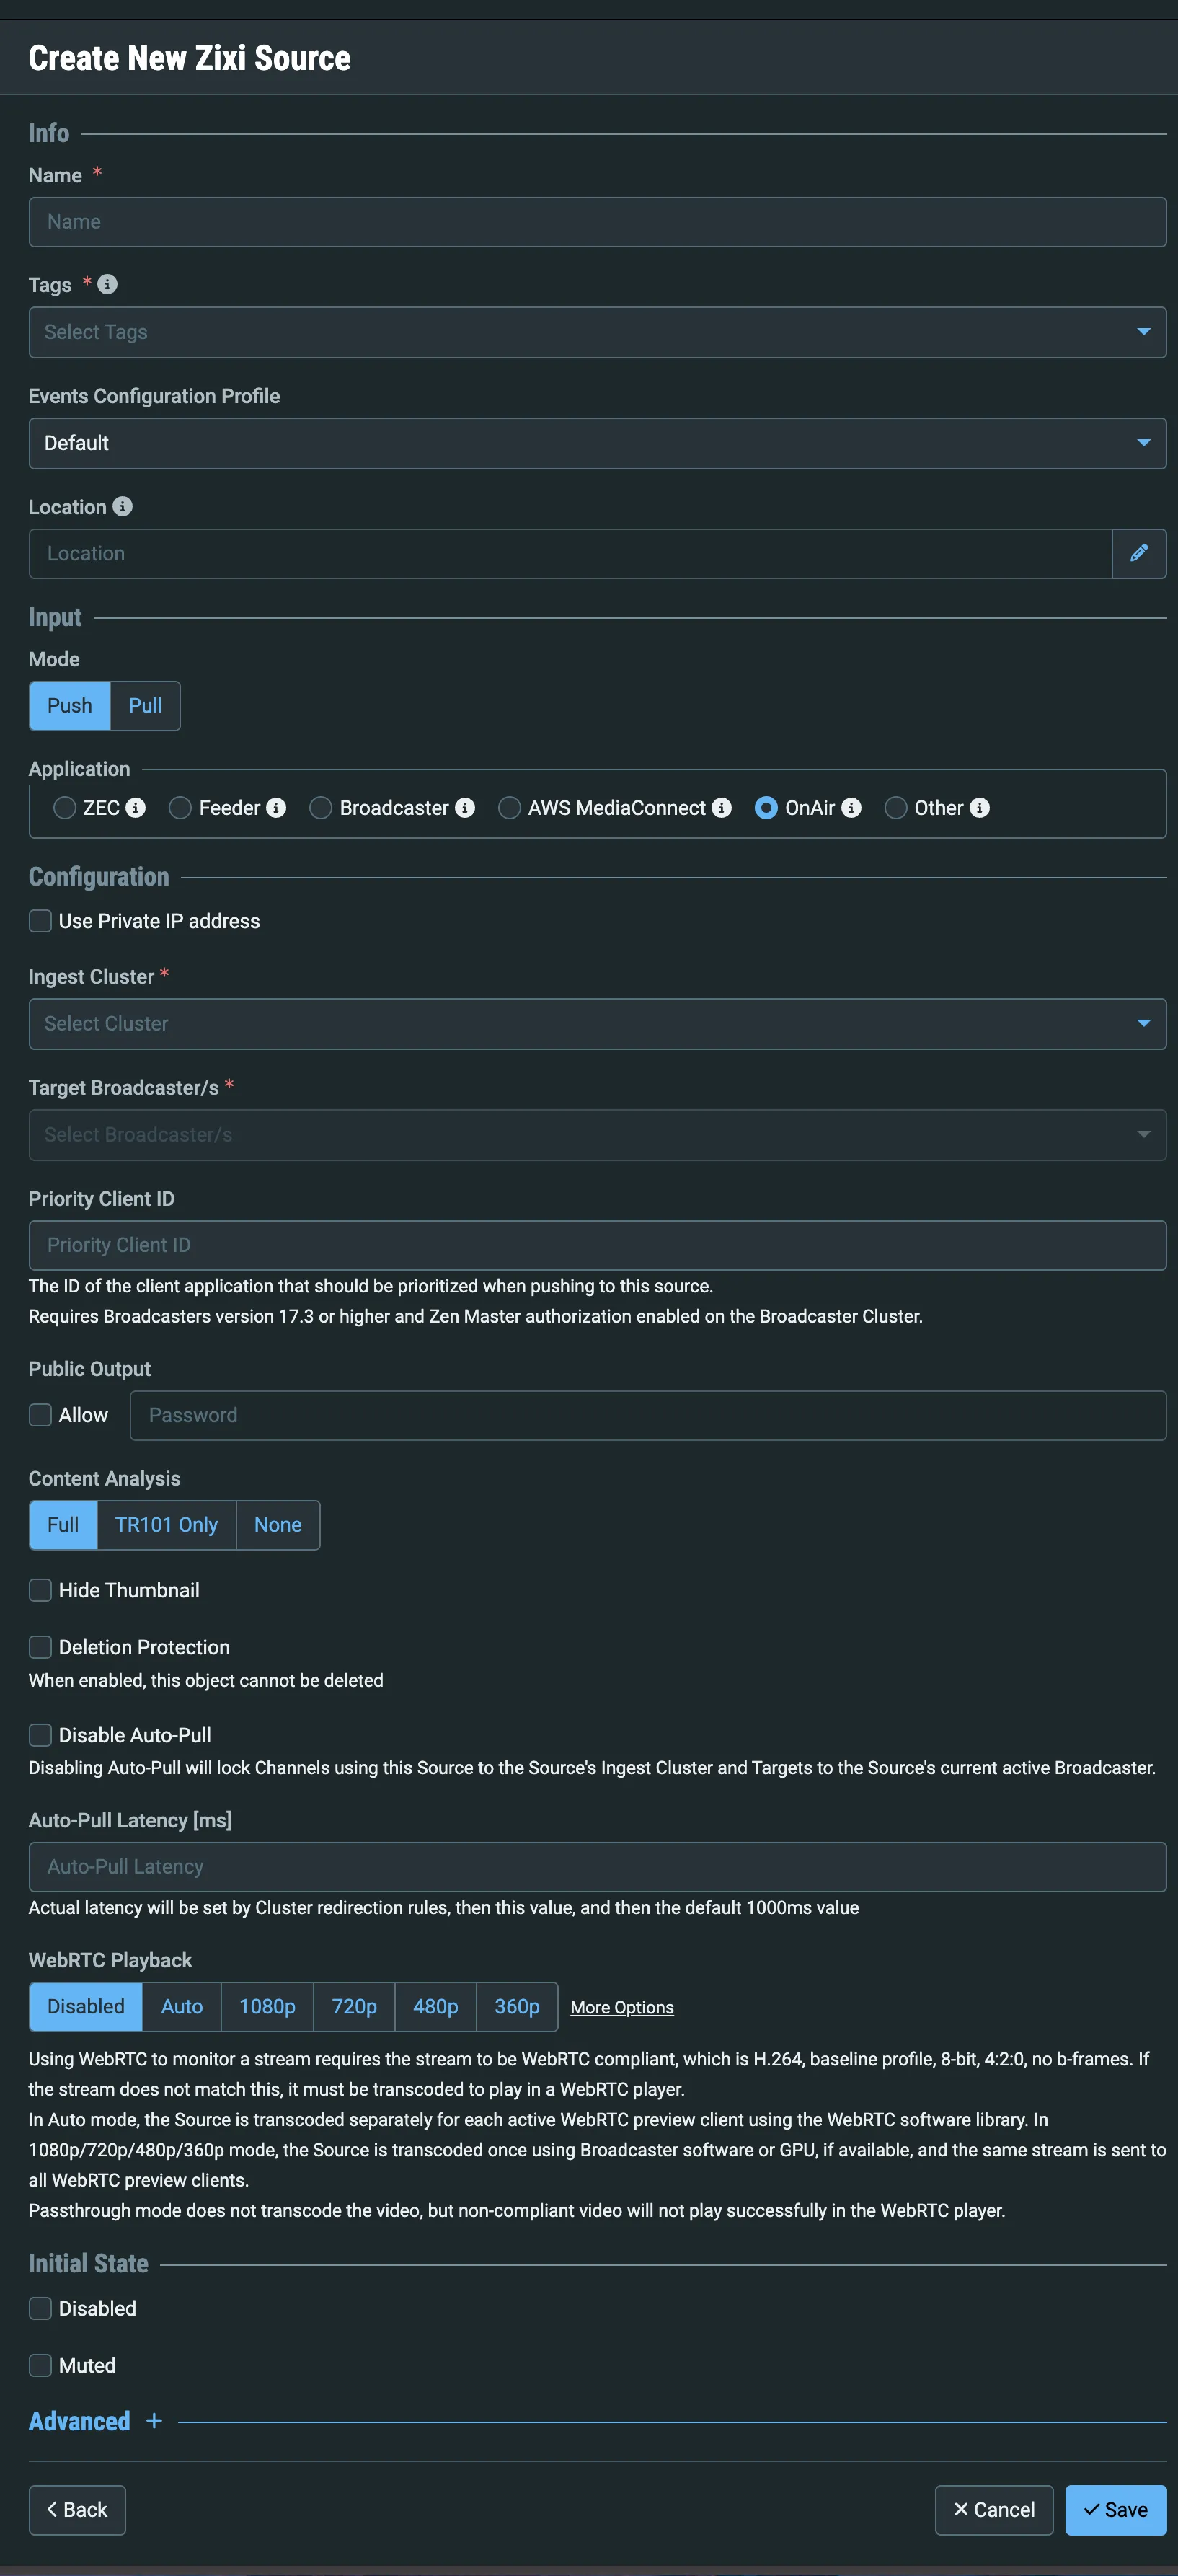1178x2576 pixels.
Task: Set Content Analysis to TR101 Only
Action: tap(166, 1525)
